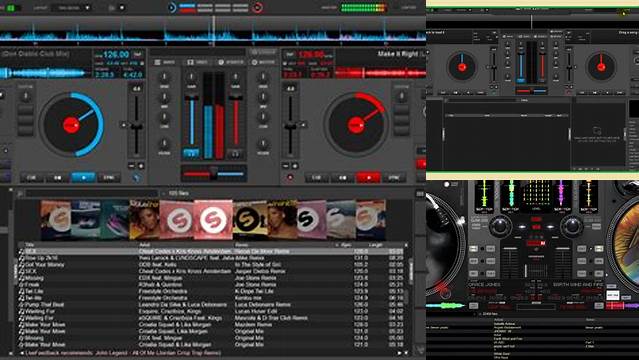The width and height of the screenshot is (639, 360).
Task: Click the red right deck indicator icon top center
Action: pos(257,7)
